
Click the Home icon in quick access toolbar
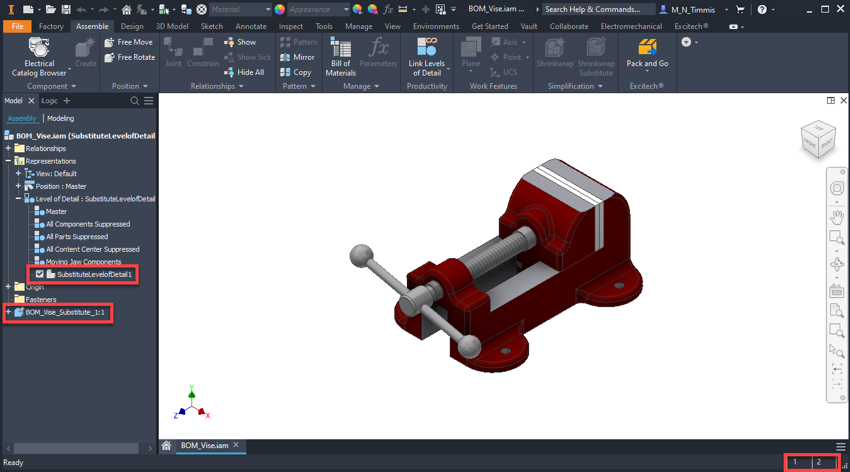[x=126, y=9]
